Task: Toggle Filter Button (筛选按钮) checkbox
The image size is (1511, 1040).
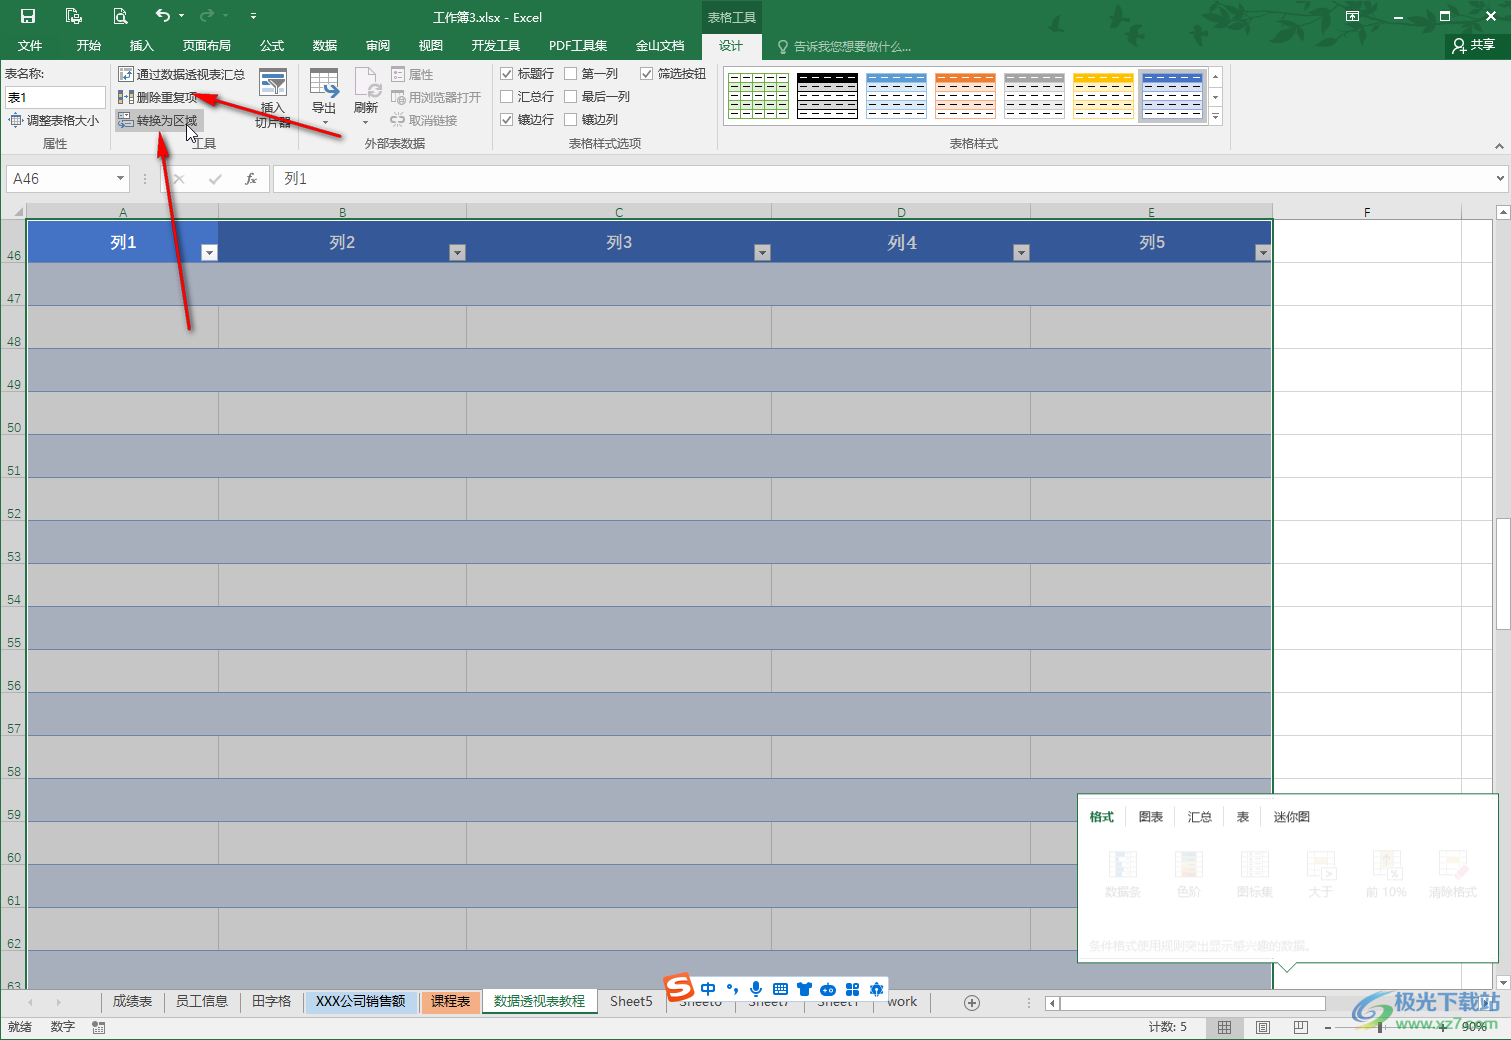Action: pos(647,74)
